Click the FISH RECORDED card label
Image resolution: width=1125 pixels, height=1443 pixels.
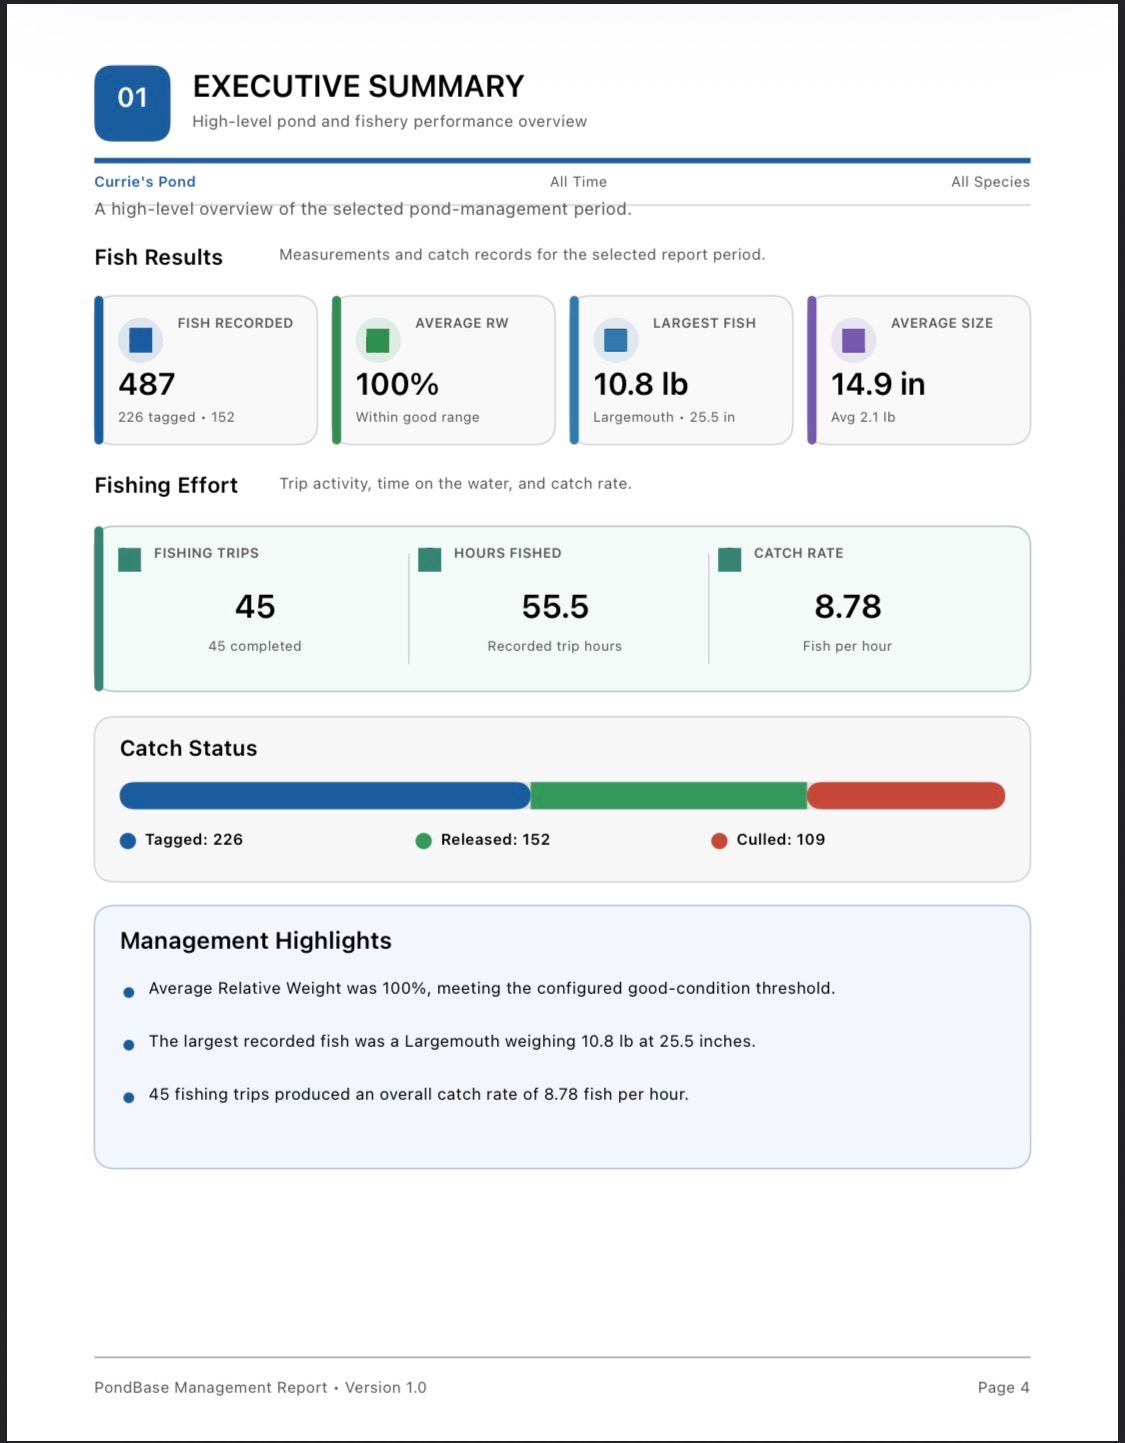tap(235, 323)
